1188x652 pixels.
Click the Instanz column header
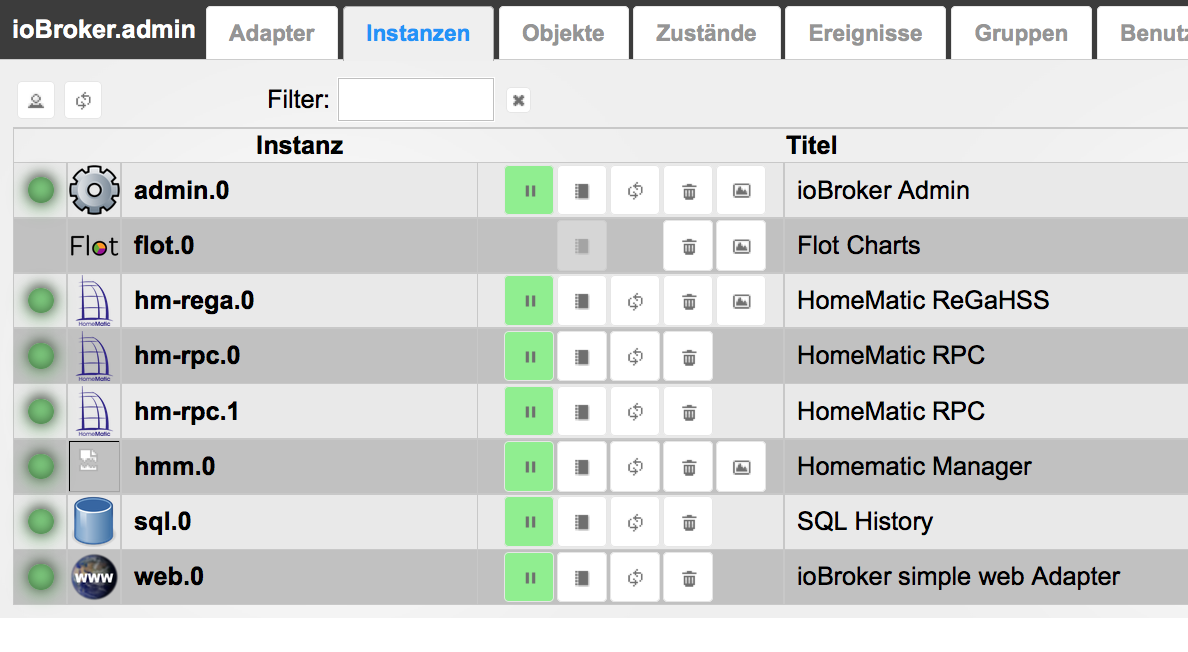point(299,146)
